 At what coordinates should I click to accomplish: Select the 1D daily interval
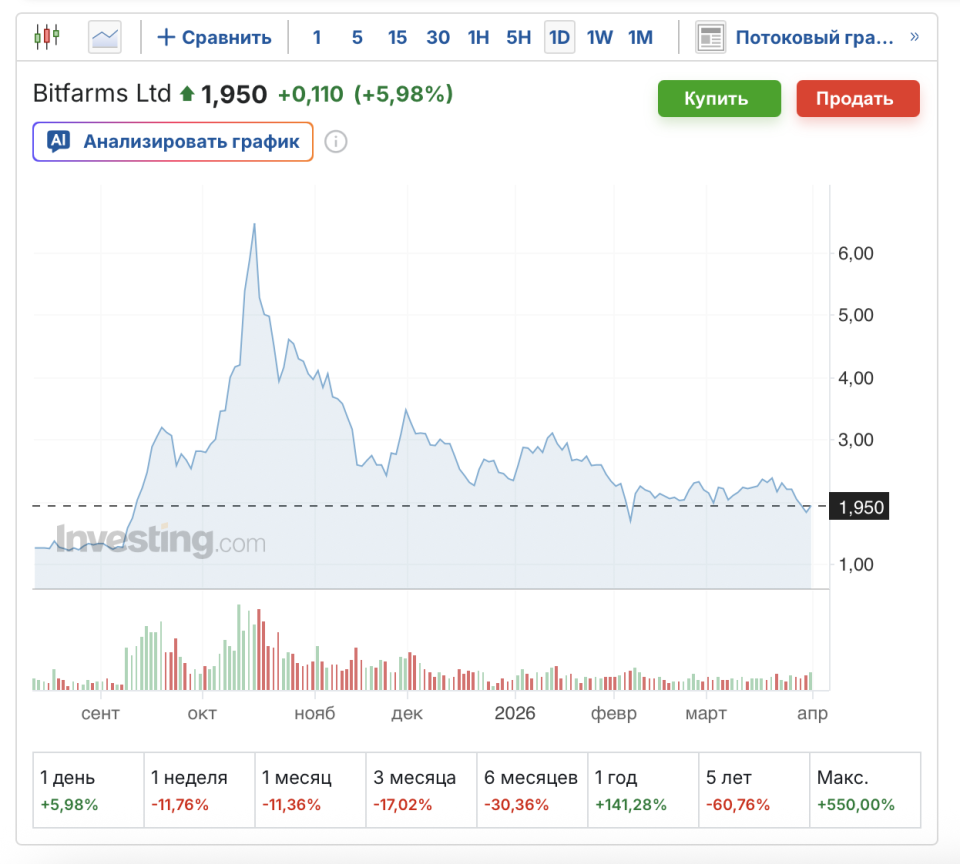tap(560, 37)
